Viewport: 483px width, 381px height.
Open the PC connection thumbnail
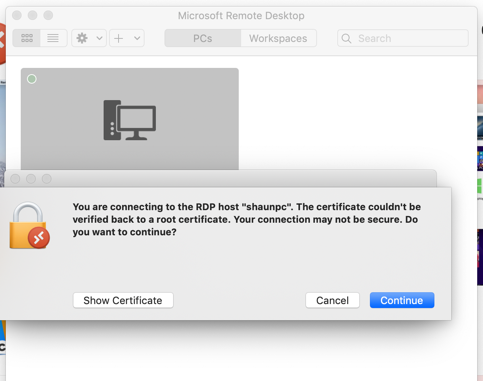click(x=130, y=119)
